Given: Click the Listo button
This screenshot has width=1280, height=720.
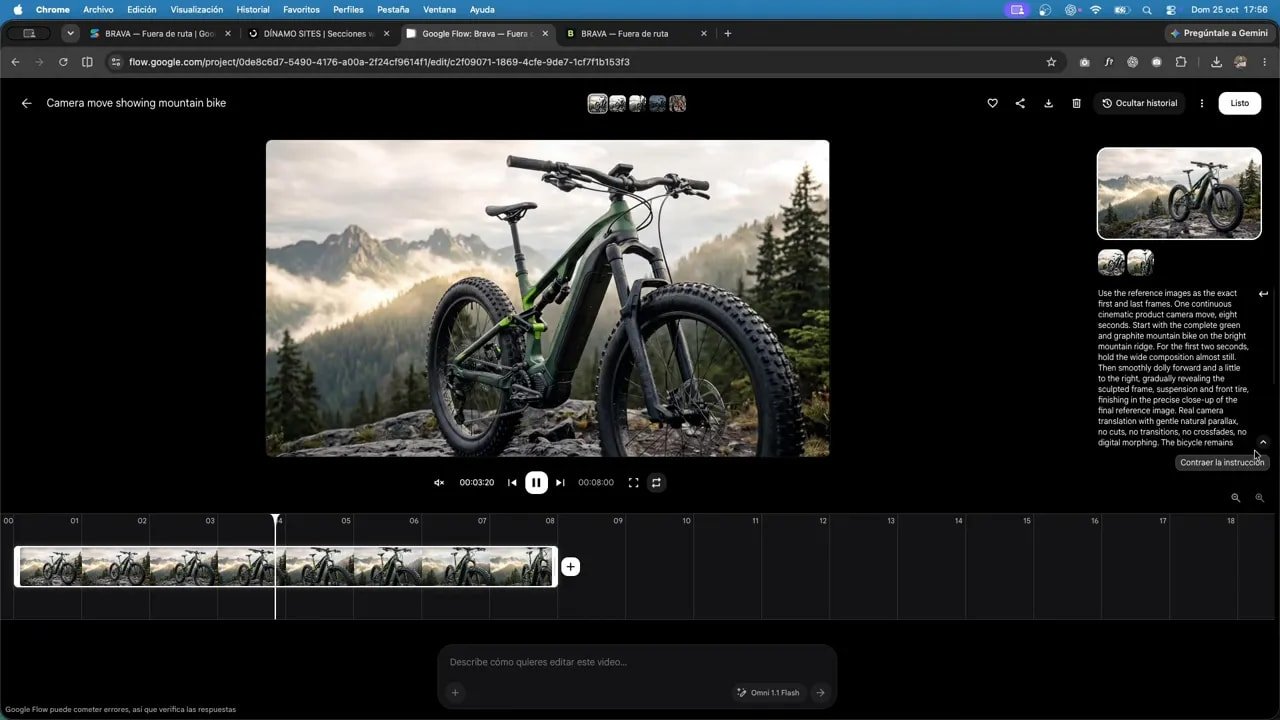Looking at the screenshot, I should 1240,103.
